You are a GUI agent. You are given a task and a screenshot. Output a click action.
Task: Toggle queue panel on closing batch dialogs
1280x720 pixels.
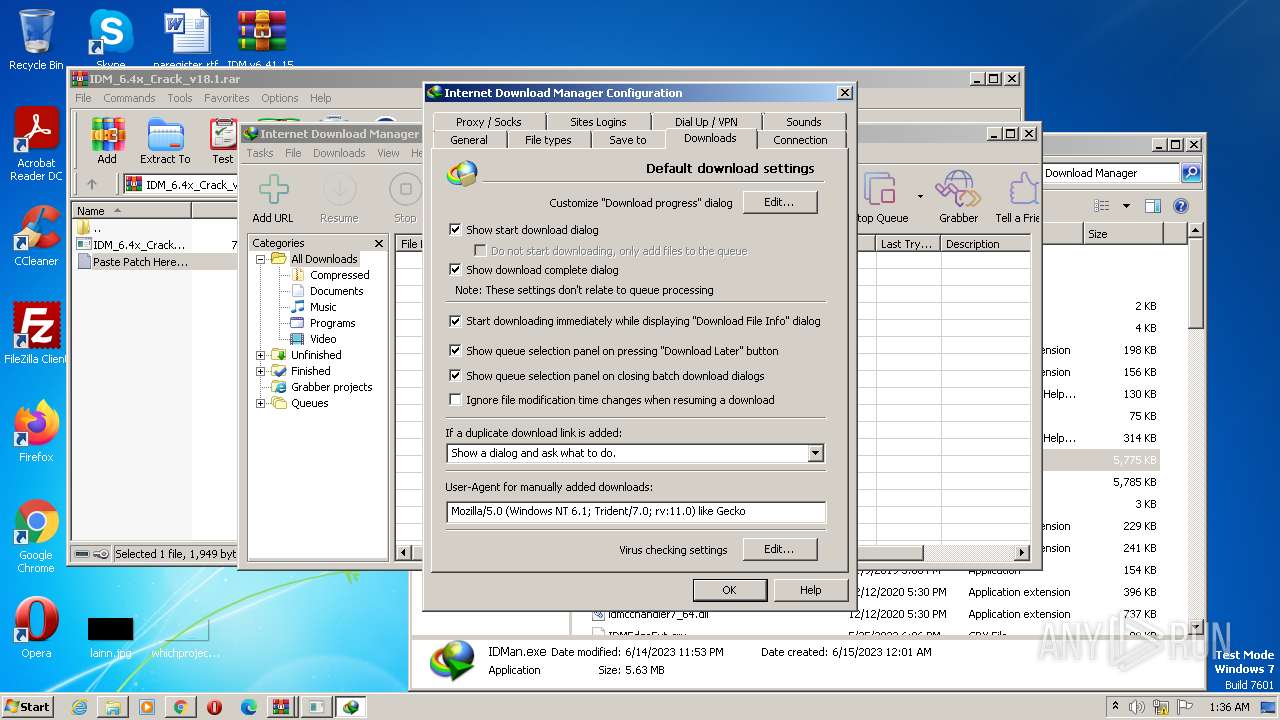(x=456, y=376)
